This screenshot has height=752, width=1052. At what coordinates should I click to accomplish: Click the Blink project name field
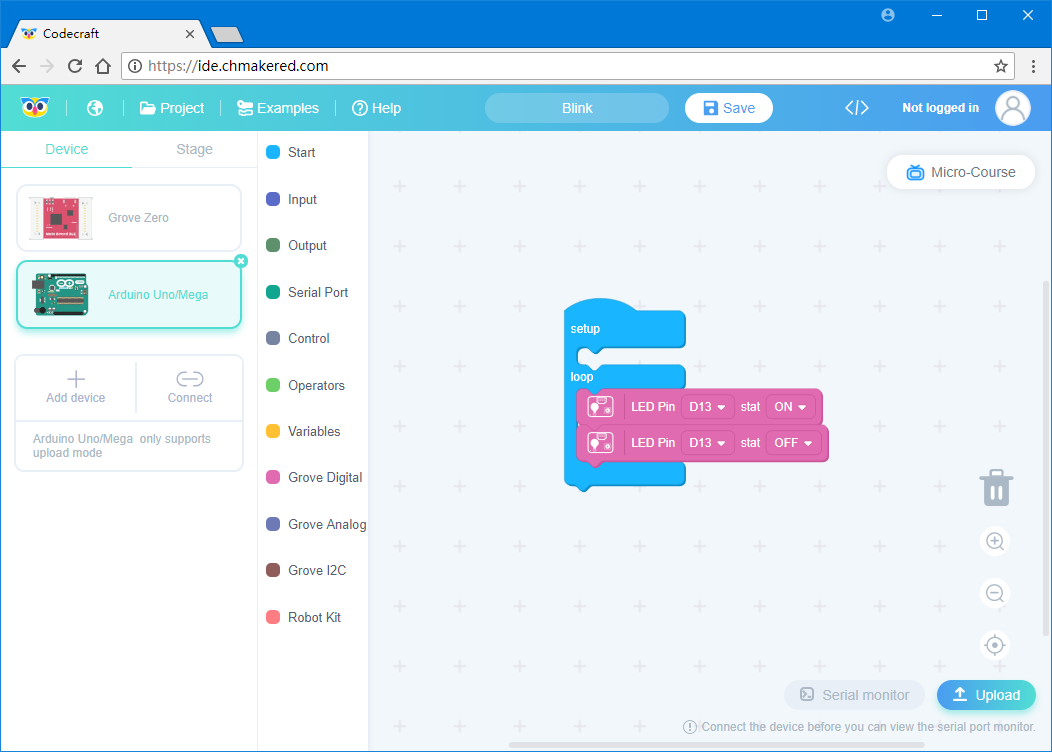(577, 108)
